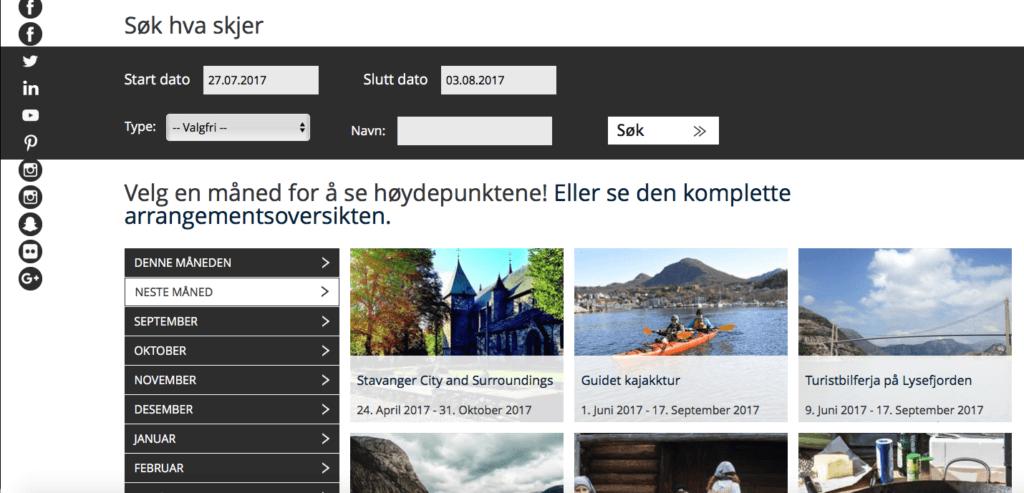Select OKTOBER in the month list
Image resolution: width=1024 pixels, height=493 pixels.
pos(232,351)
